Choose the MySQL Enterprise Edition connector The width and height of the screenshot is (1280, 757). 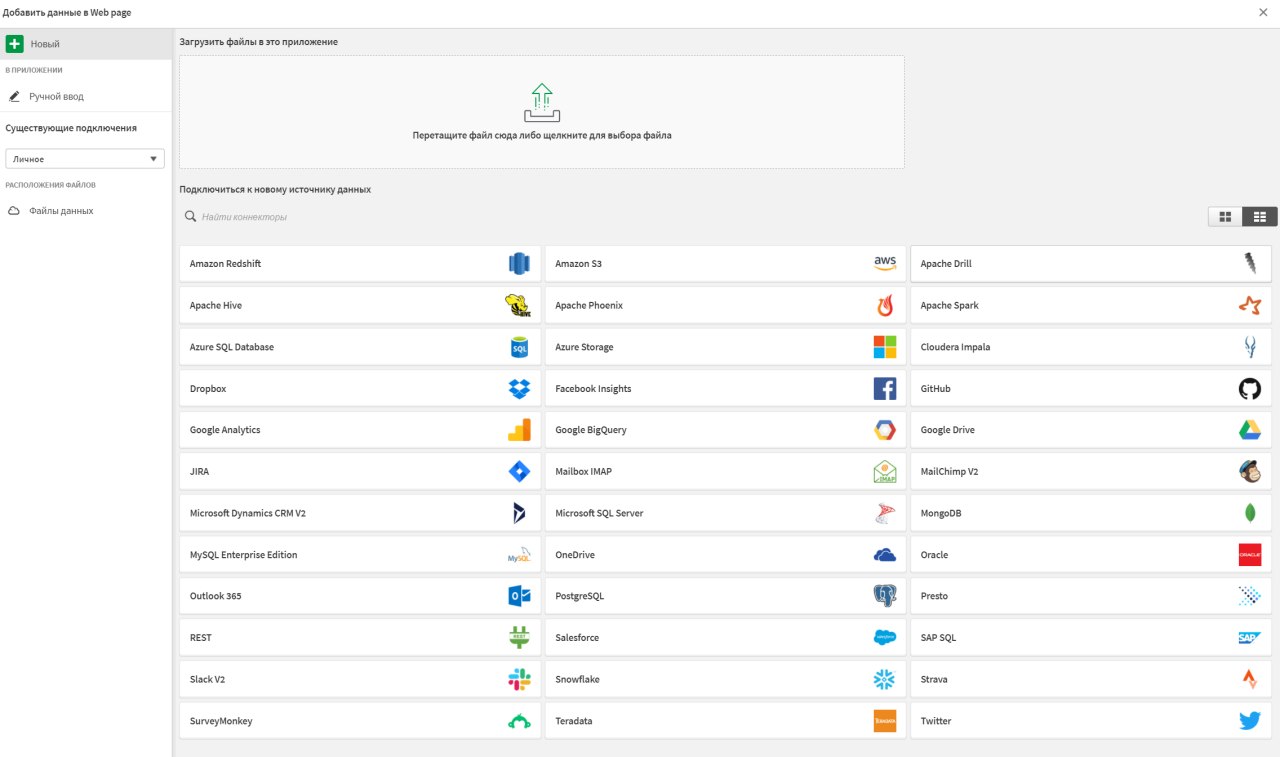click(360, 555)
